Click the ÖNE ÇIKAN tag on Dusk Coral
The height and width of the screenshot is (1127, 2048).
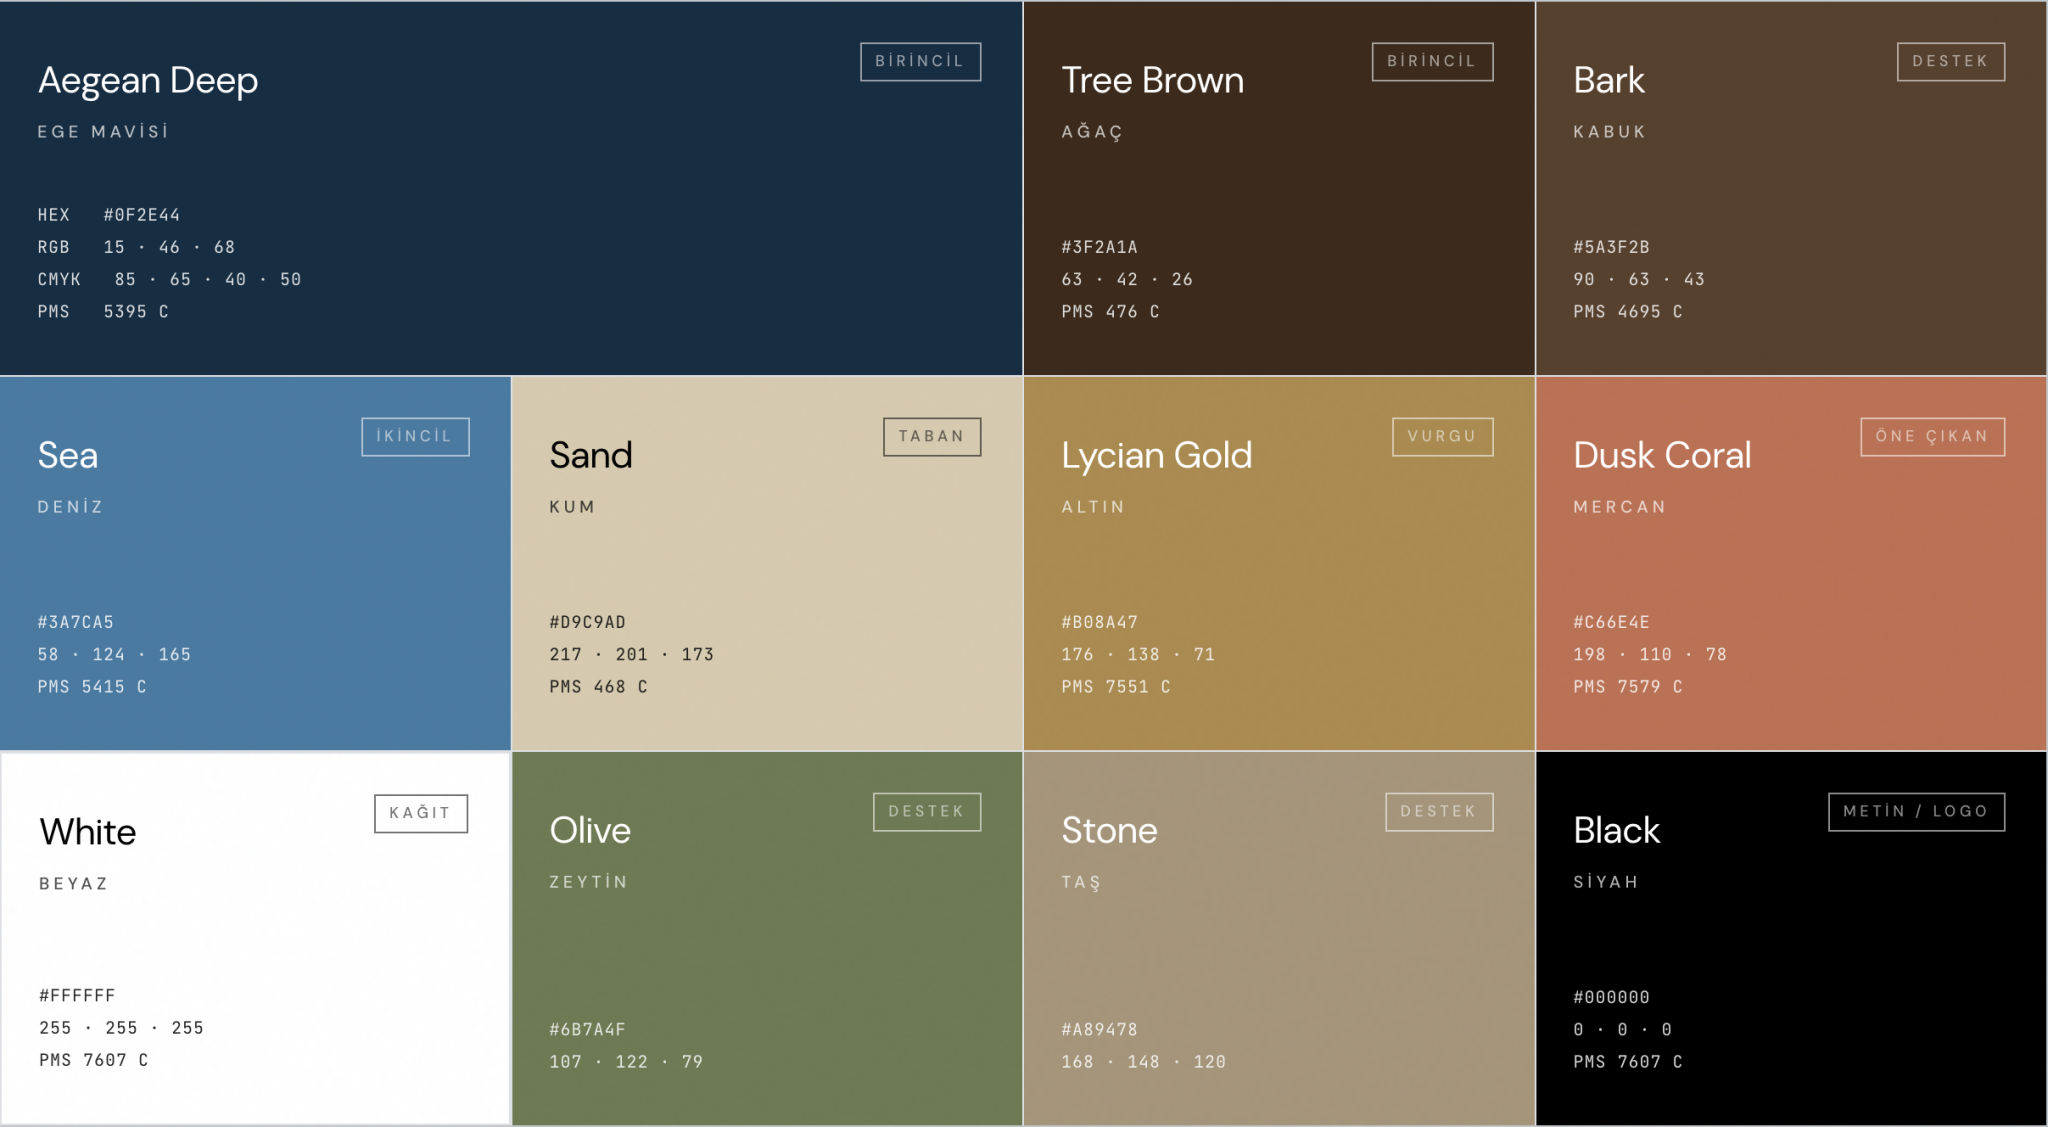(1932, 436)
